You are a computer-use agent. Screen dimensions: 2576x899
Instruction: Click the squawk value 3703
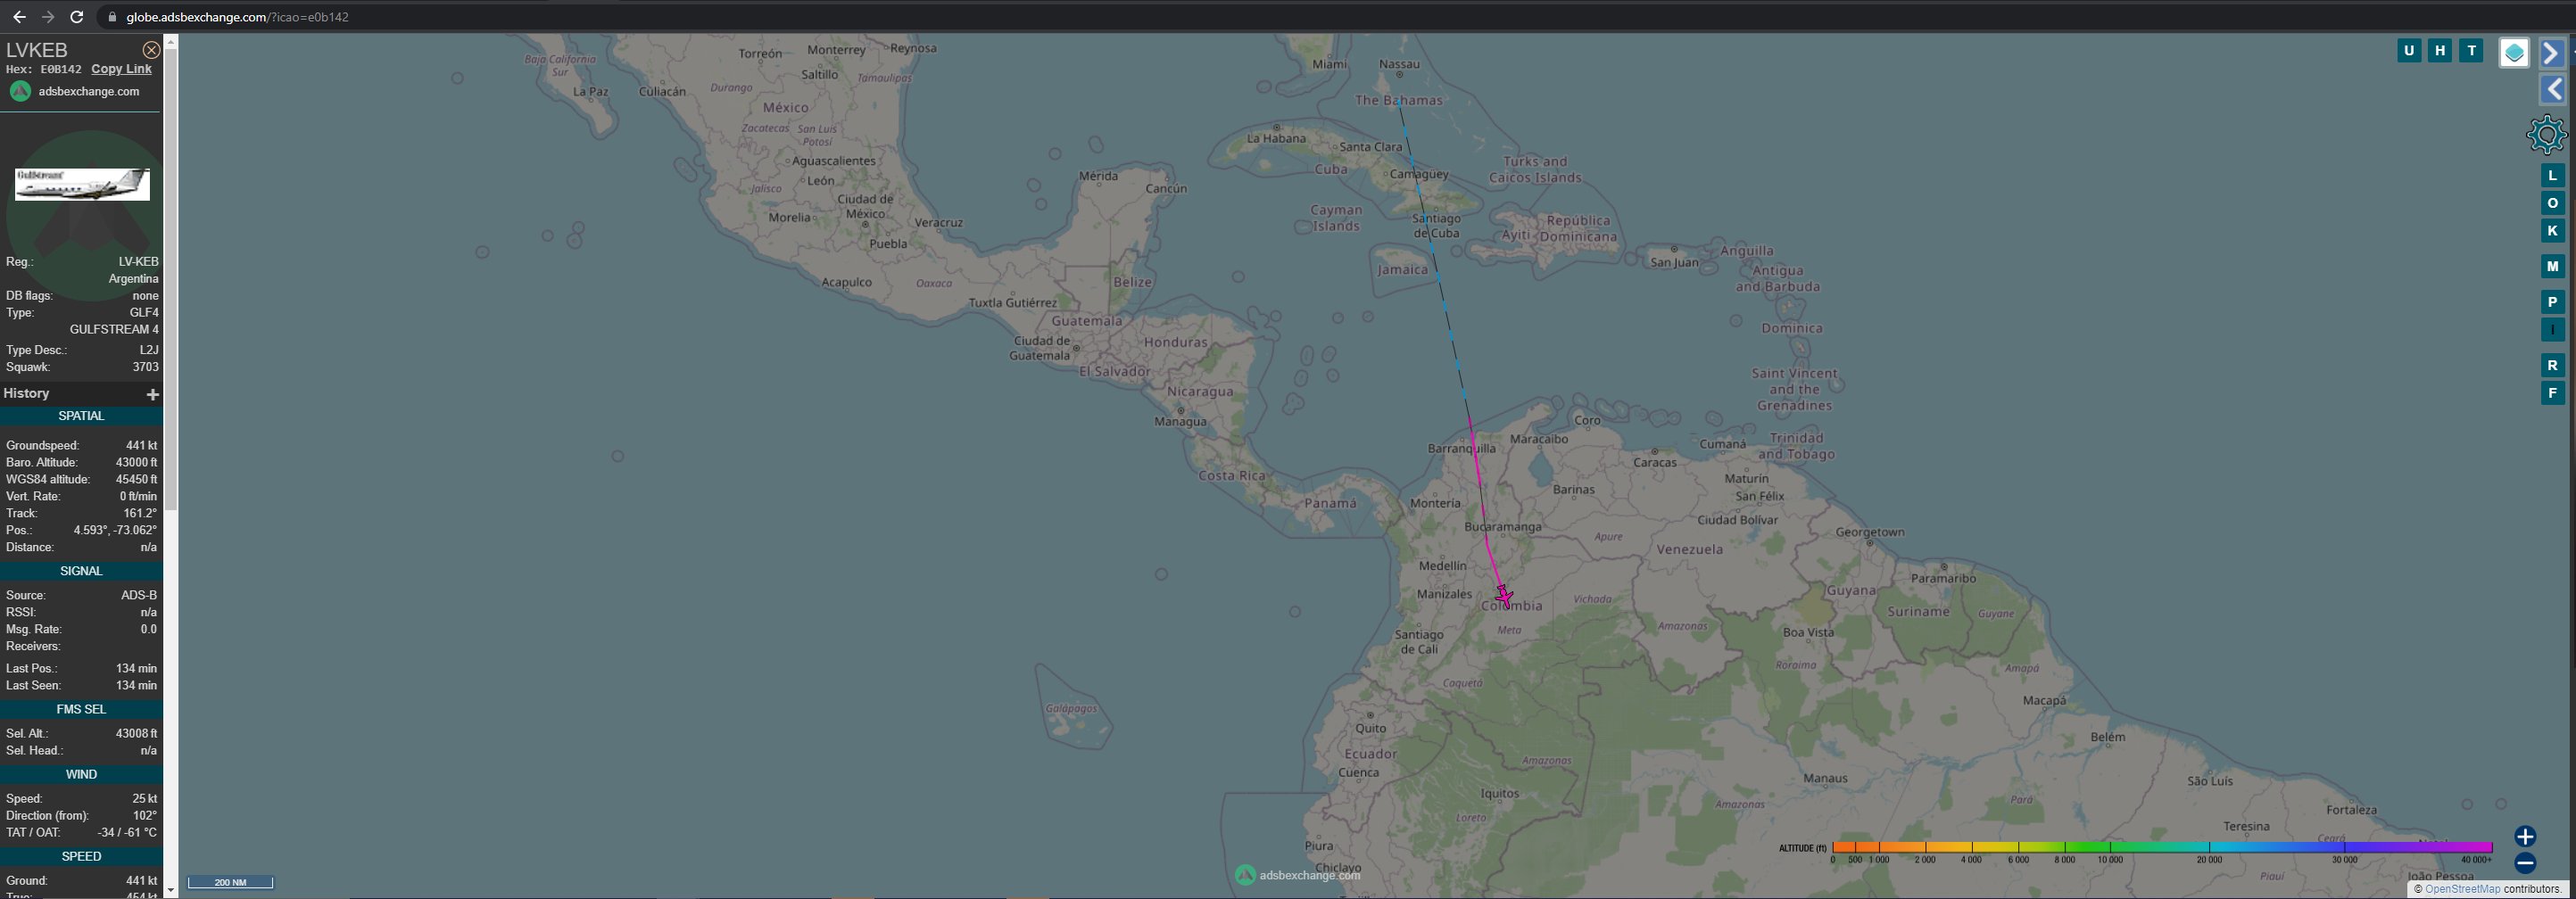coord(146,367)
